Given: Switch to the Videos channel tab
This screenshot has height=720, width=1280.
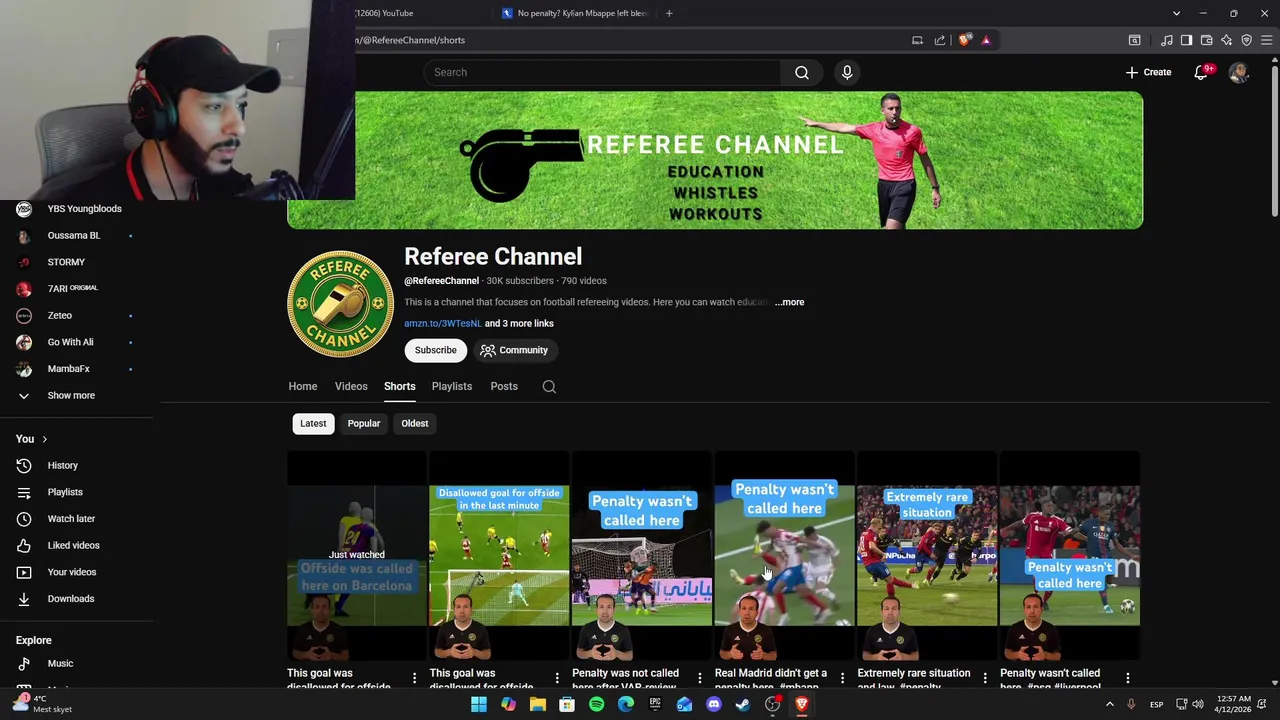Looking at the screenshot, I should 351,386.
